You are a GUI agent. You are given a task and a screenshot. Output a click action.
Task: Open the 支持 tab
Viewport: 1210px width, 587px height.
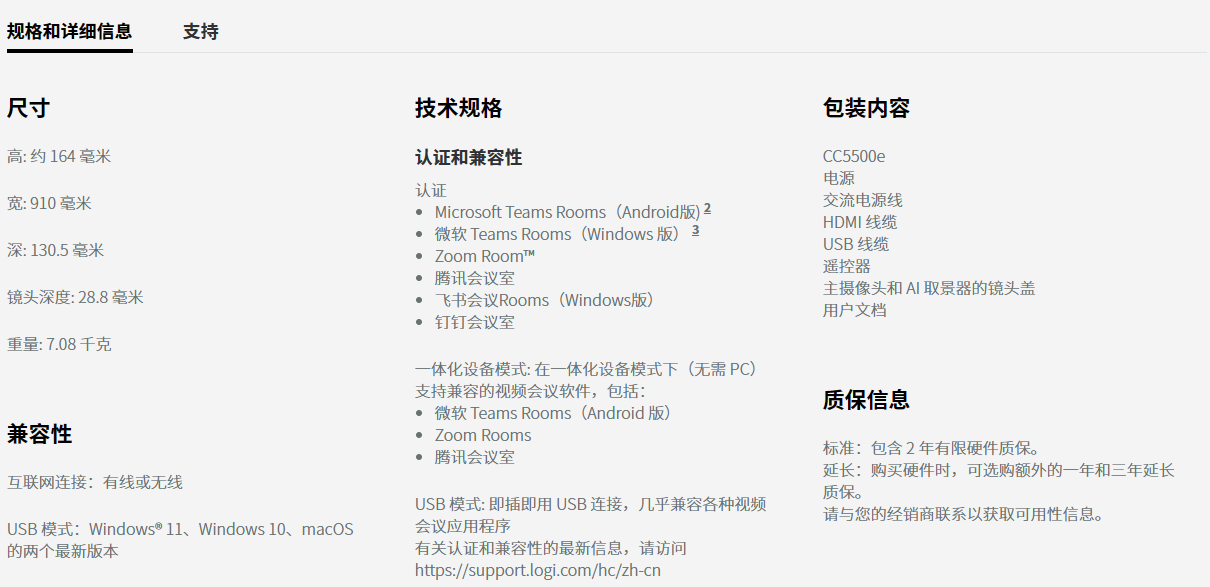pos(201,31)
